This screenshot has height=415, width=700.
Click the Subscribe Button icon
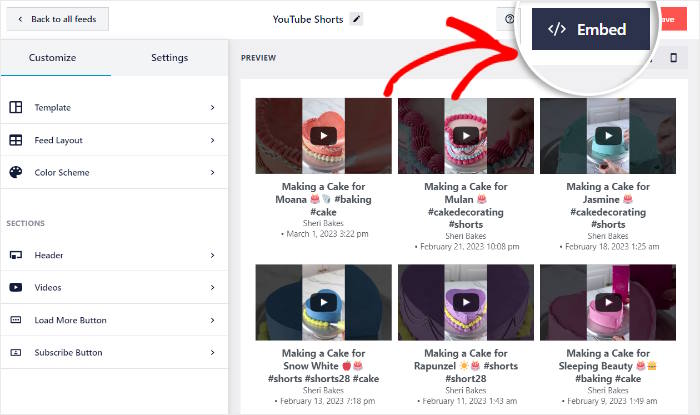click(x=16, y=353)
